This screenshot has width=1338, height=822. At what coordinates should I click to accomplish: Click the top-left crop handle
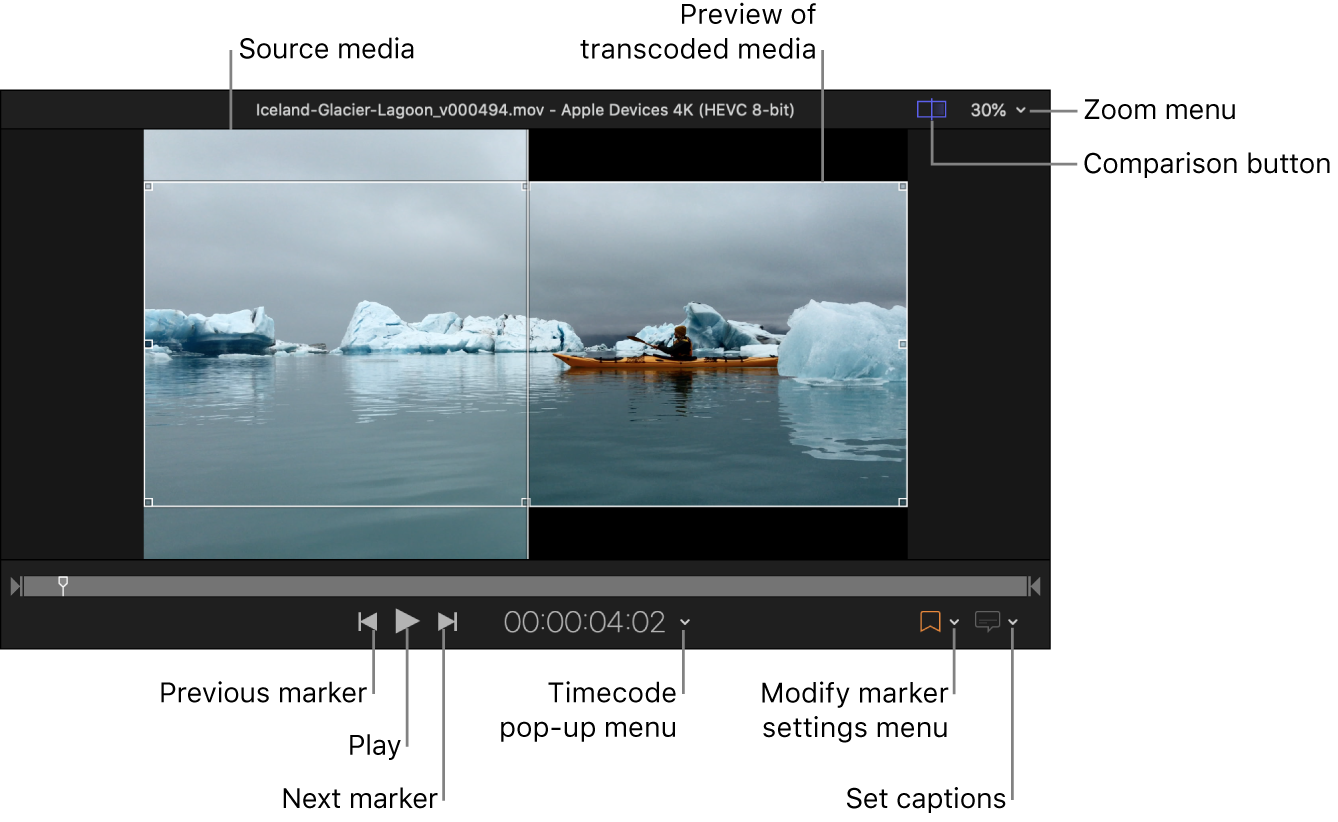tap(148, 186)
